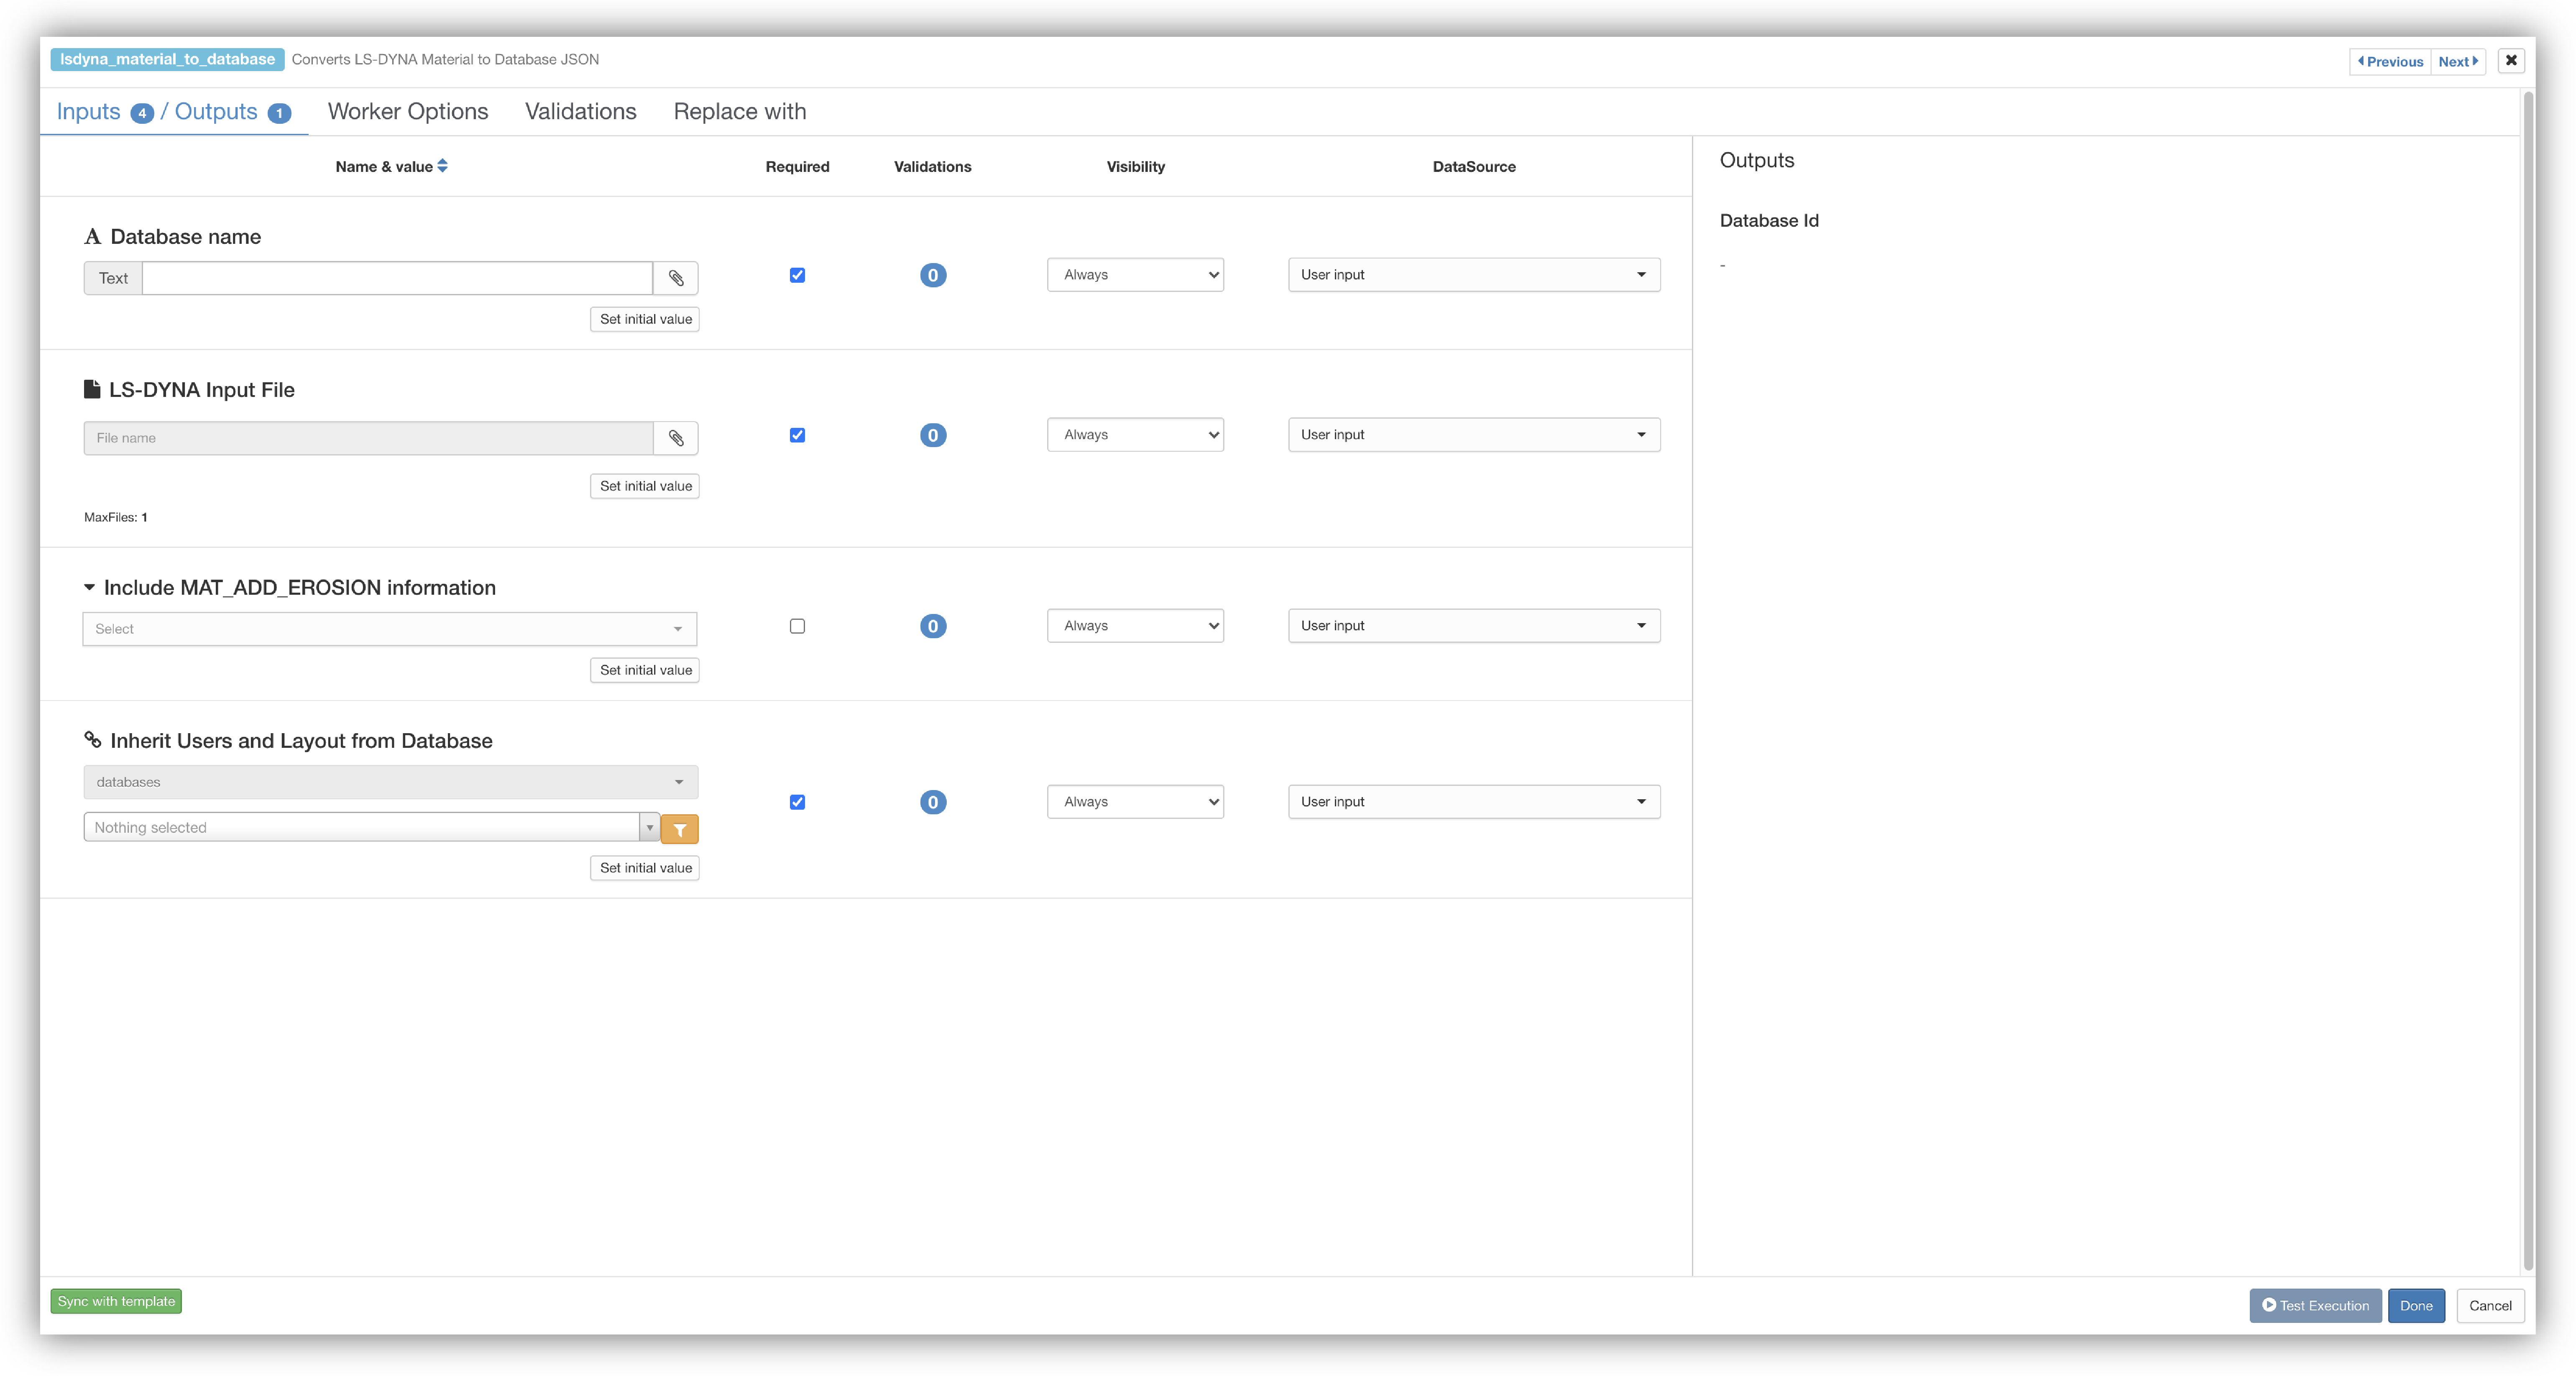Screen dimensions: 2576x1376
Task: Go to the Next worker
Action: 2458,61
